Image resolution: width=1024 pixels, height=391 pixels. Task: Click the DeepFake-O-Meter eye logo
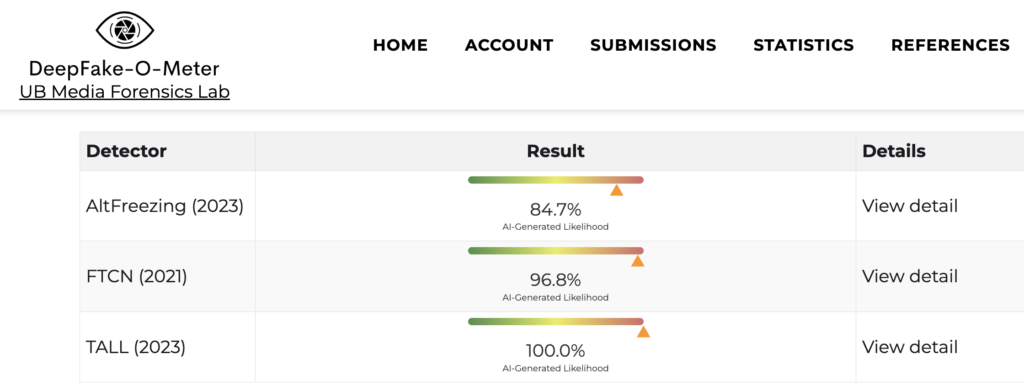click(125, 29)
